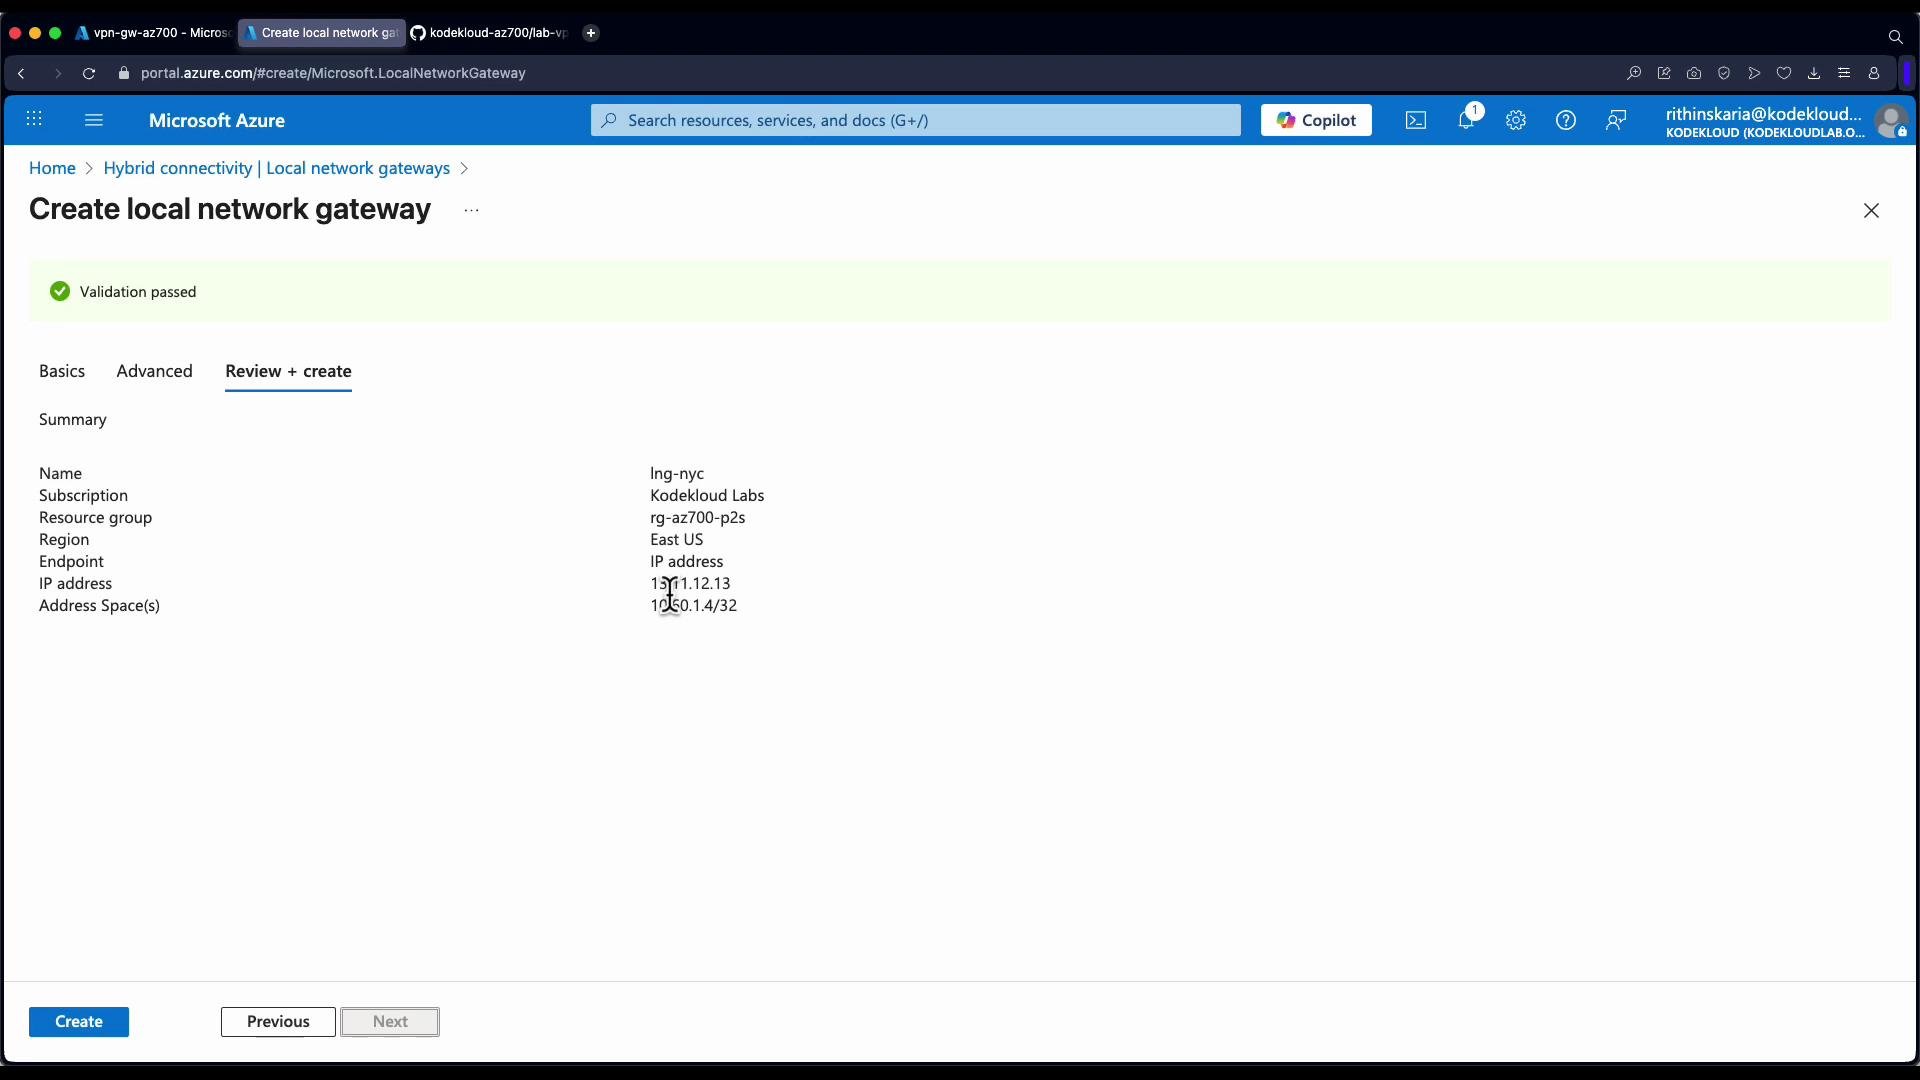
Task: Click the Address Space(s) label
Action: [99, 606]
